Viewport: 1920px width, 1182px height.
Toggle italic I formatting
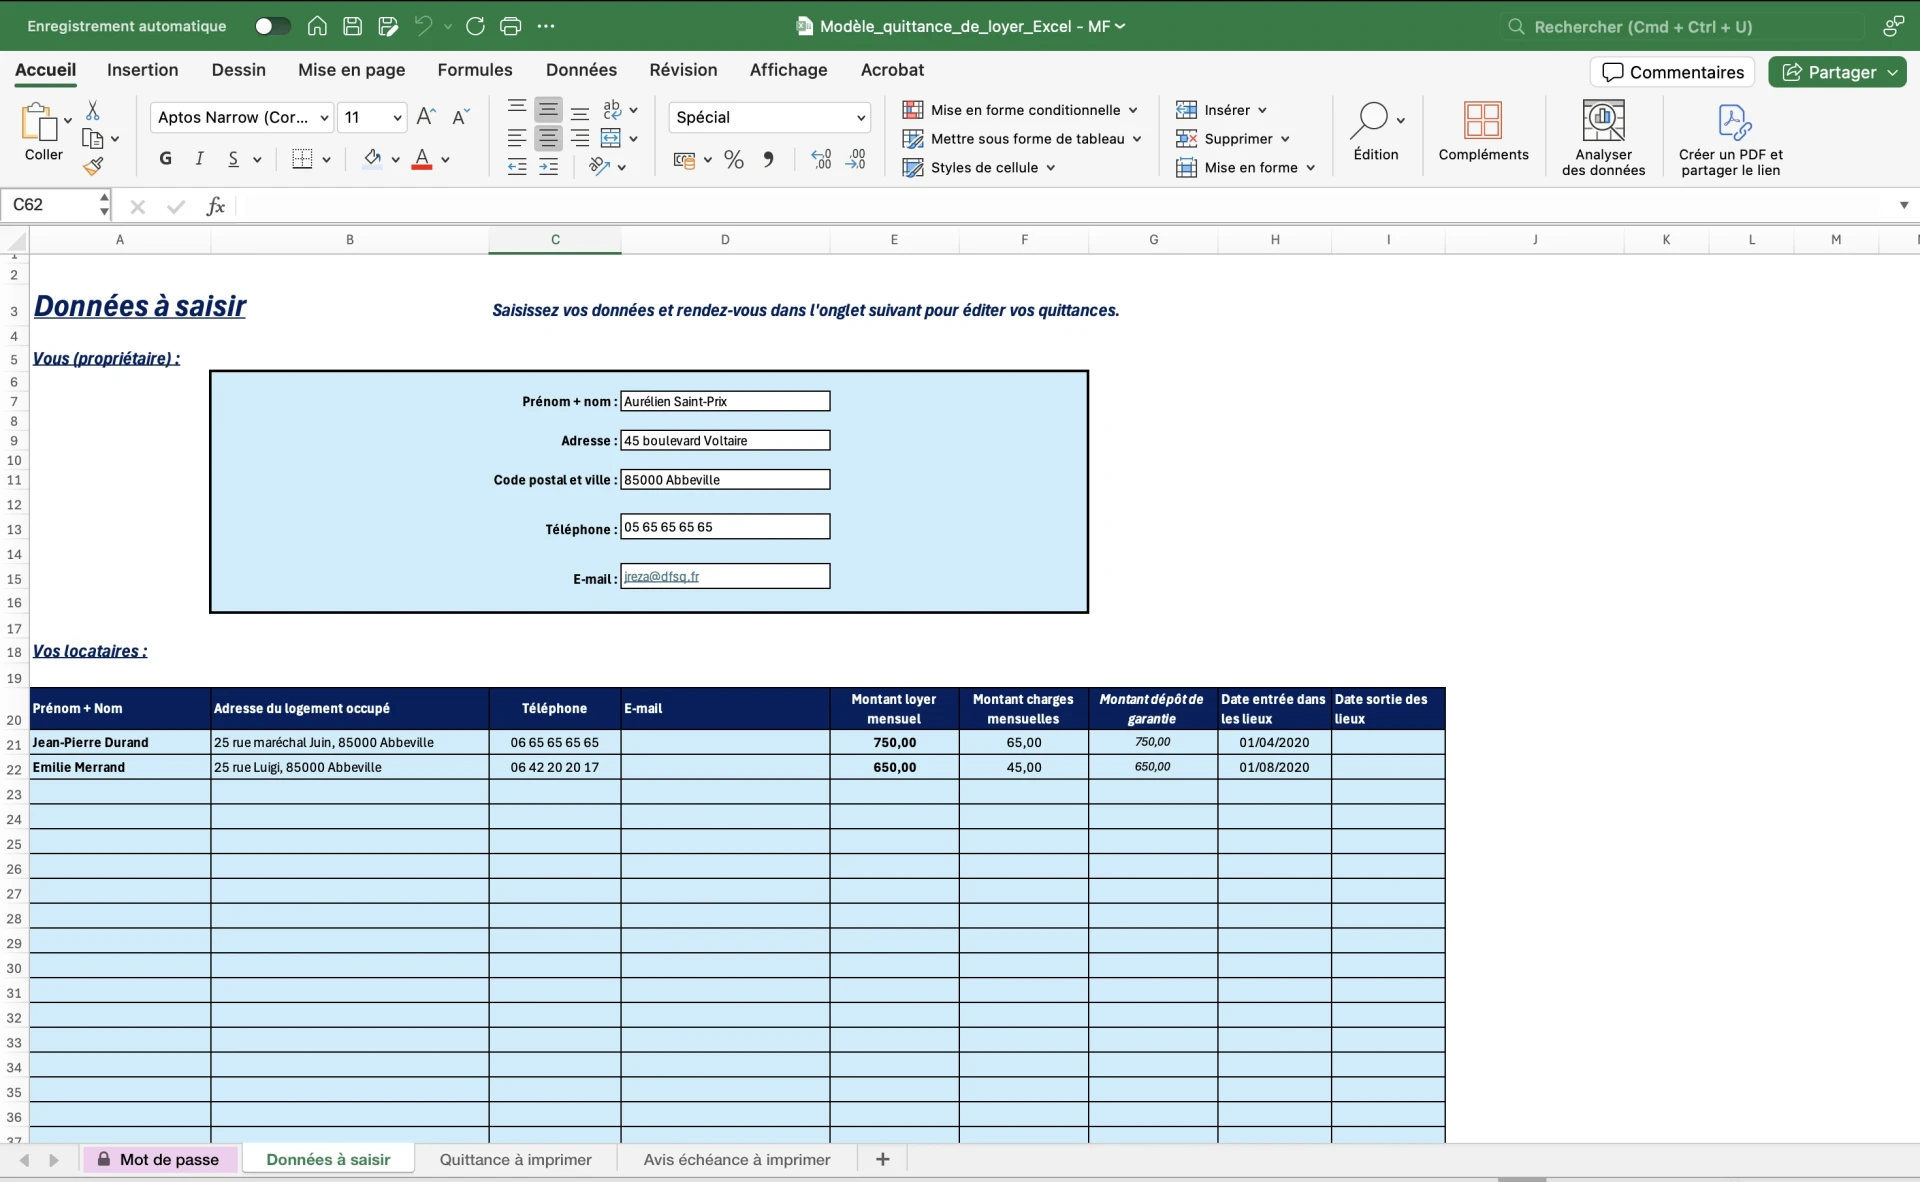(199, 159)
